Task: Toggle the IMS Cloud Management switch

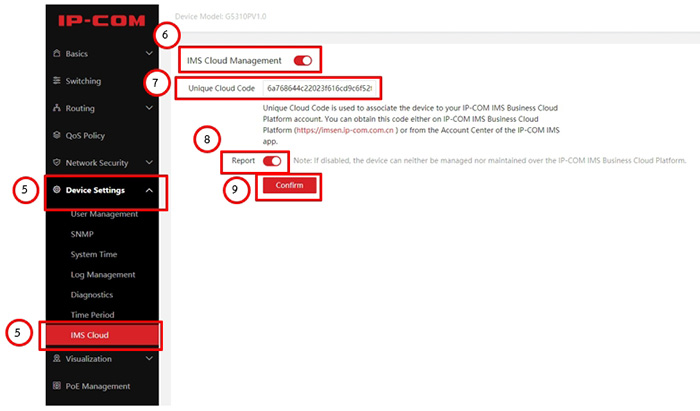Action: click(303, 60)
